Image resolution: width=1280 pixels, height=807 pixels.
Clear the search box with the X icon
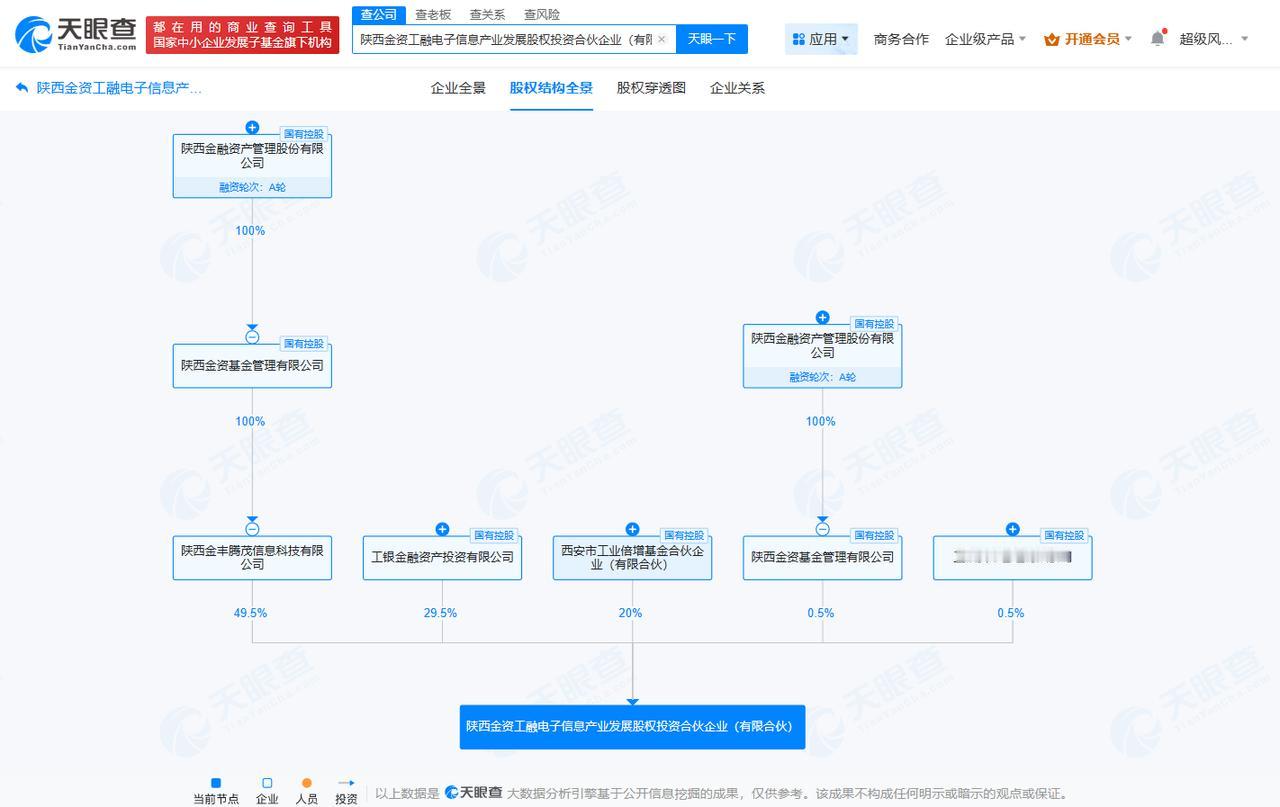coord(661,39)
